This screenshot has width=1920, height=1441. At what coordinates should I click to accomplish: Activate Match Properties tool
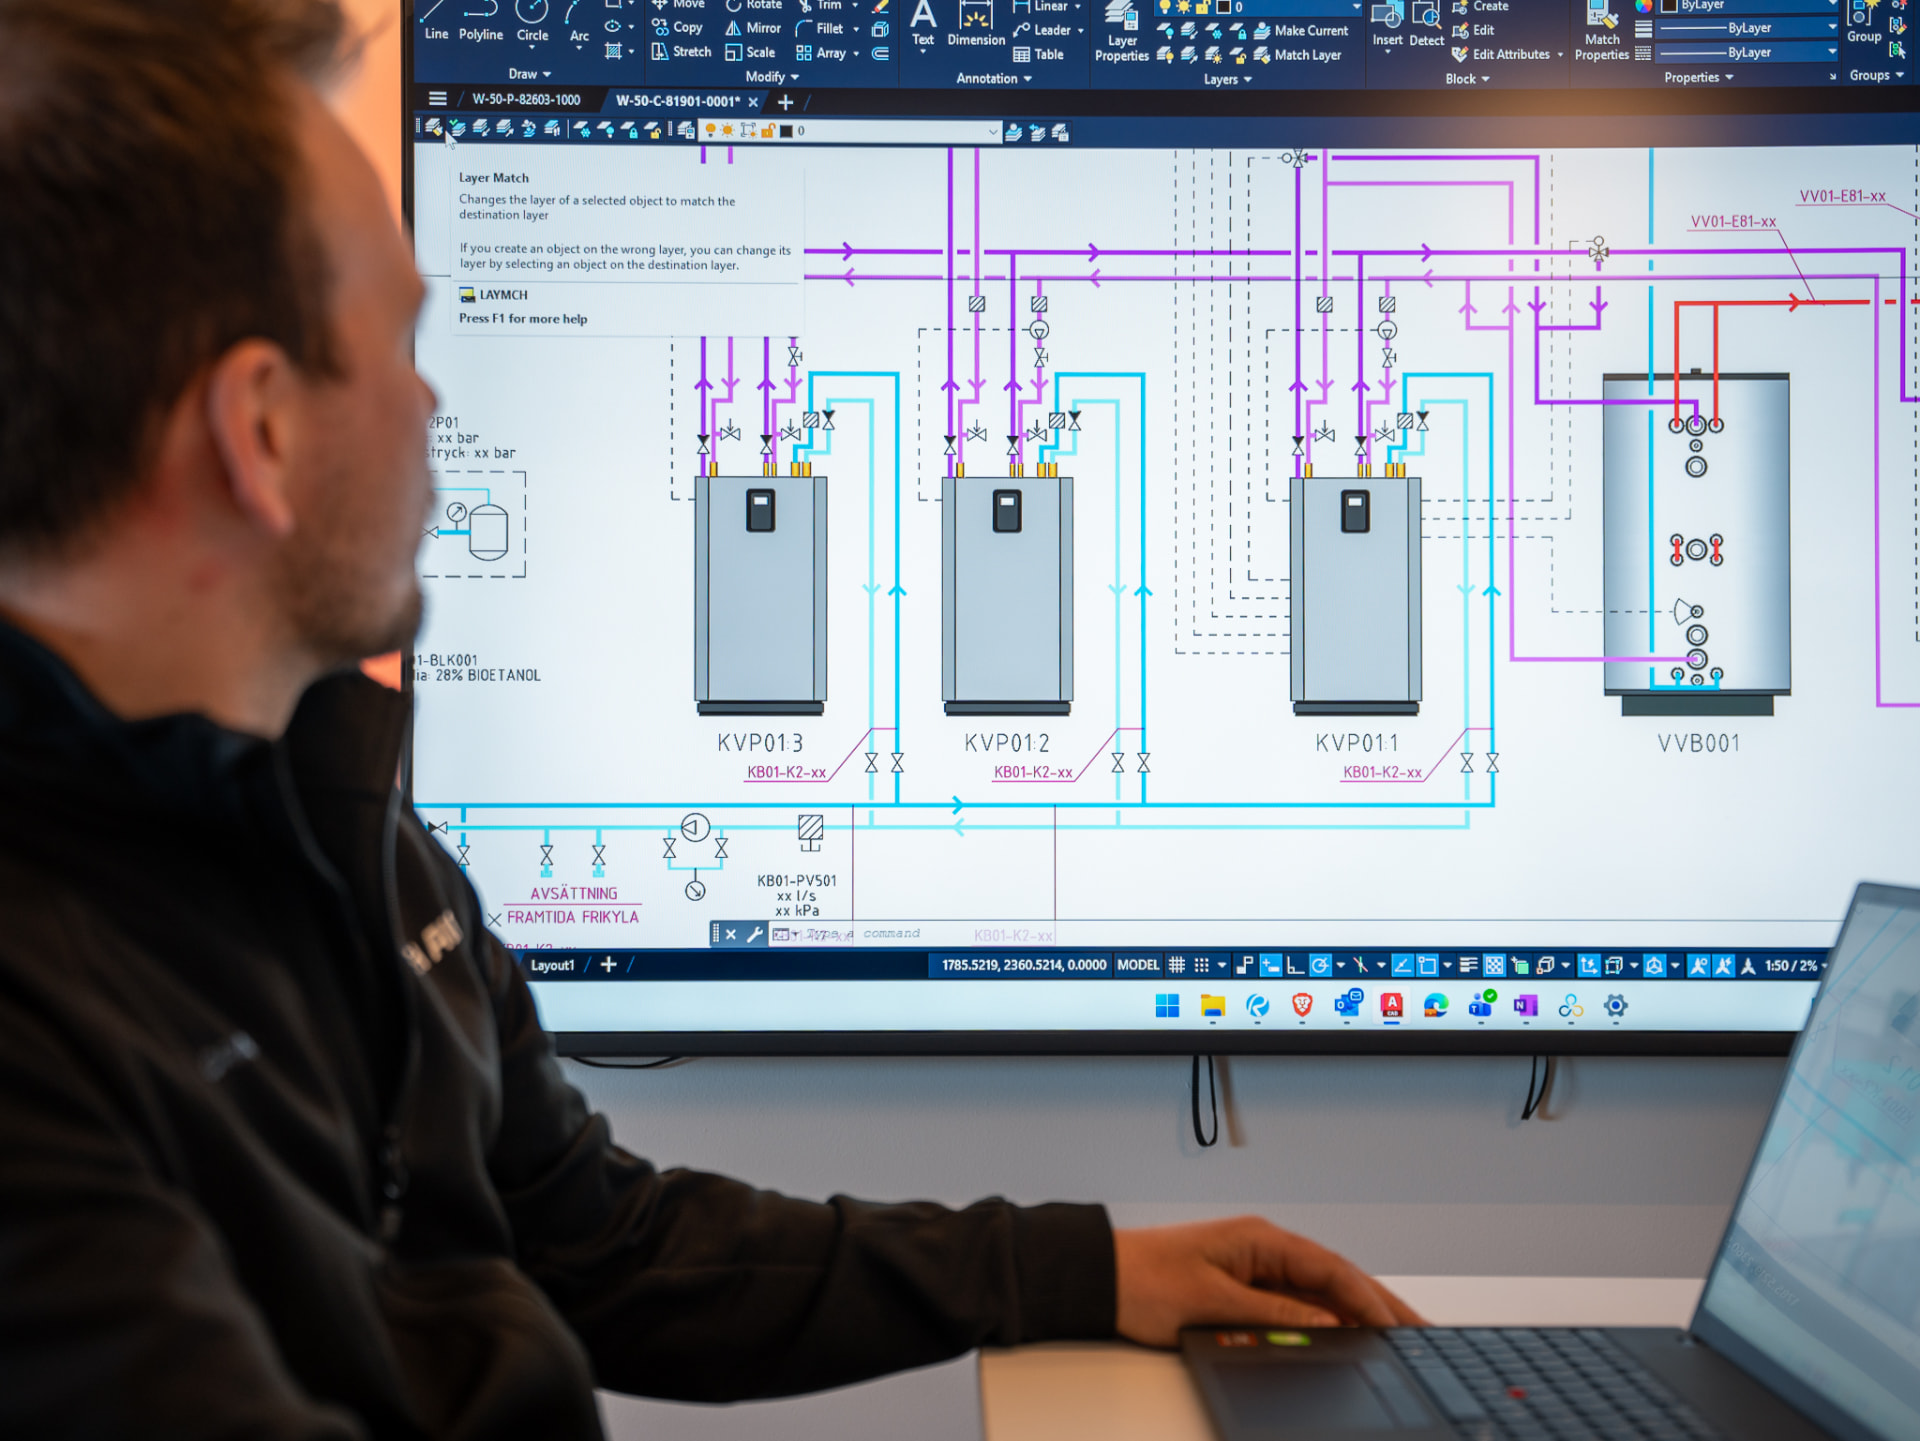pos(1602,32)
